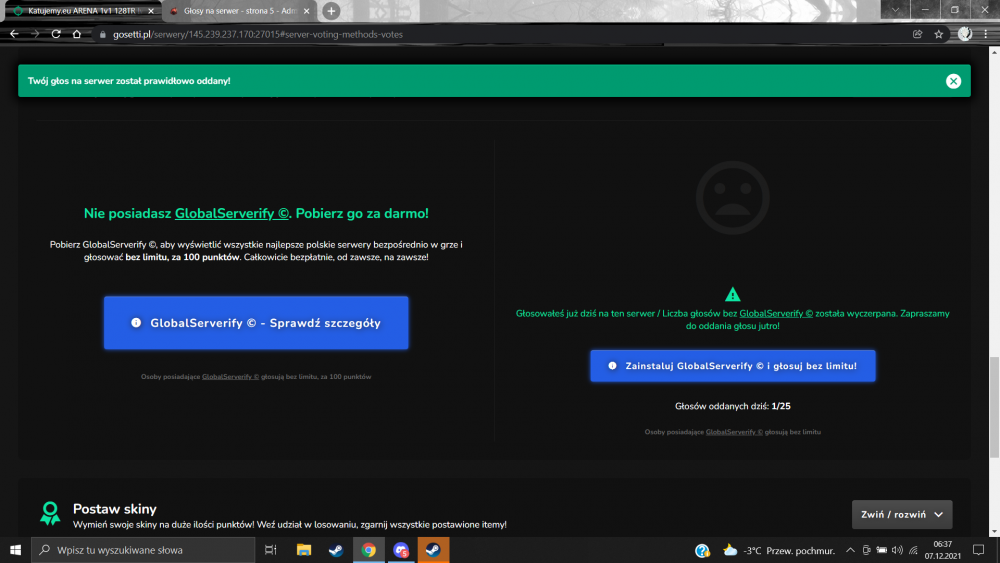1000x563 pixels.
Task: Dismiss the green vote confirmation banner
Action: [953, 81]
